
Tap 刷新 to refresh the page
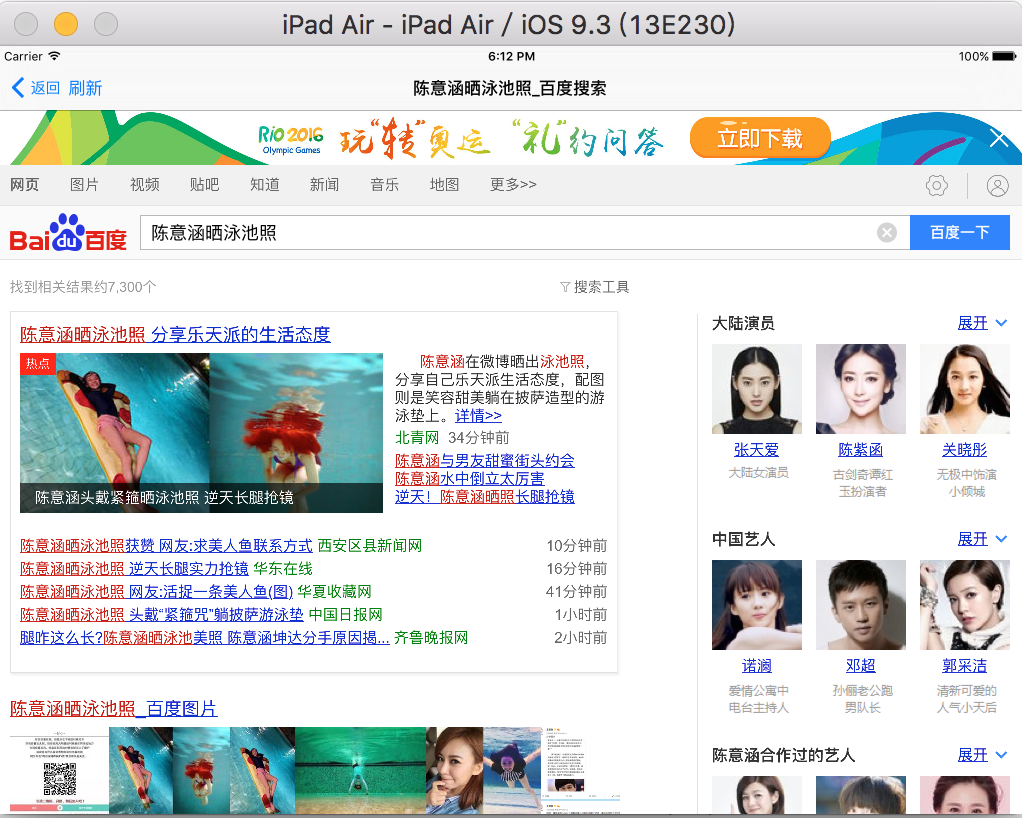click(85, 88)
